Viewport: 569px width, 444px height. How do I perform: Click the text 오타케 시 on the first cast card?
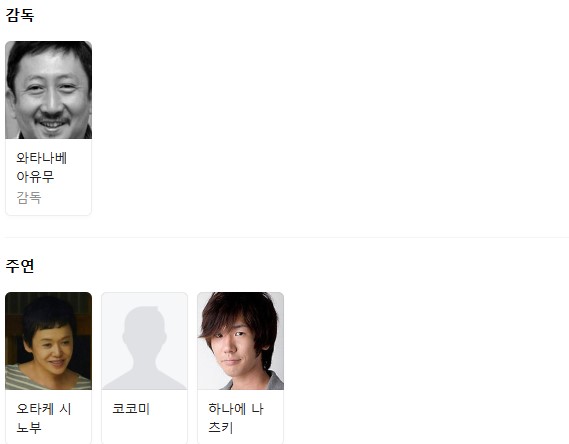pyautogui.click(x=44, y=409)
